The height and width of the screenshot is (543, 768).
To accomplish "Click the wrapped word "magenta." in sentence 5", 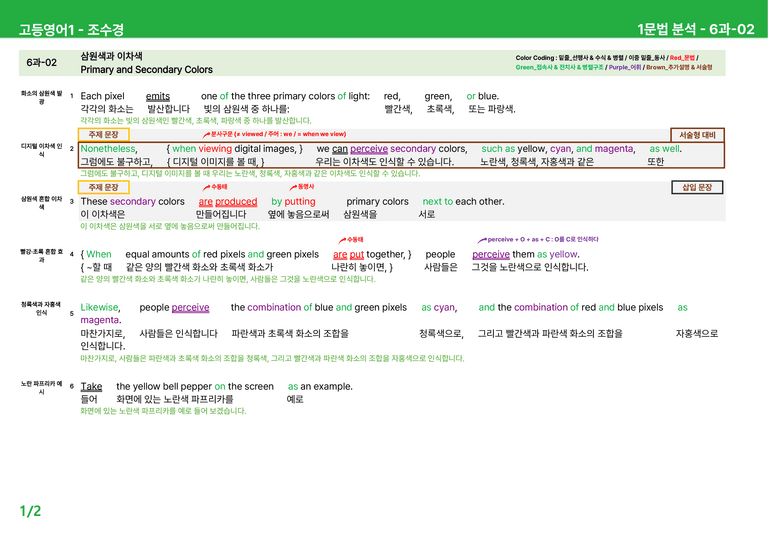I will tap(100, 320).
